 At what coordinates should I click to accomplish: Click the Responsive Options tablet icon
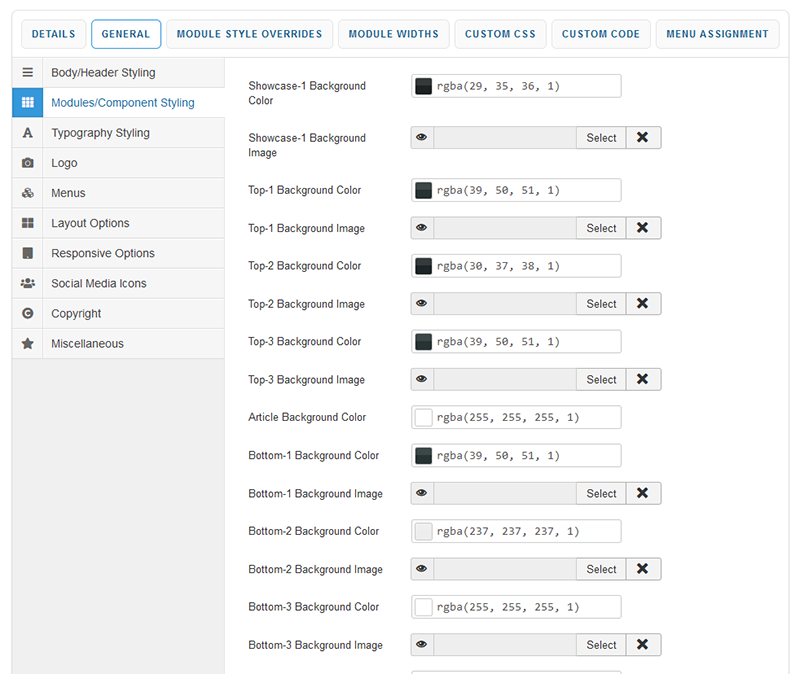pyautogui.click(x=28, y=253)
